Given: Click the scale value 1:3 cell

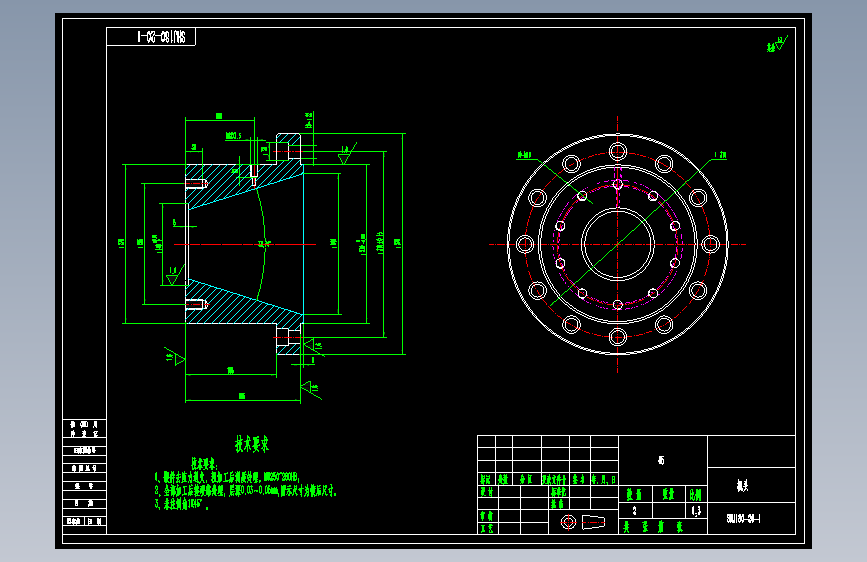Looking at the screenshot, I should click(696, 511).
